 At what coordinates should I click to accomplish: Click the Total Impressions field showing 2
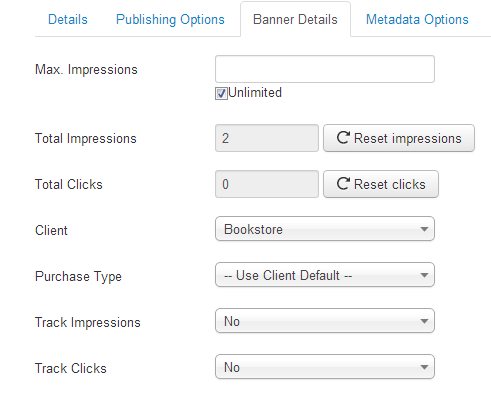pos(267,138)
